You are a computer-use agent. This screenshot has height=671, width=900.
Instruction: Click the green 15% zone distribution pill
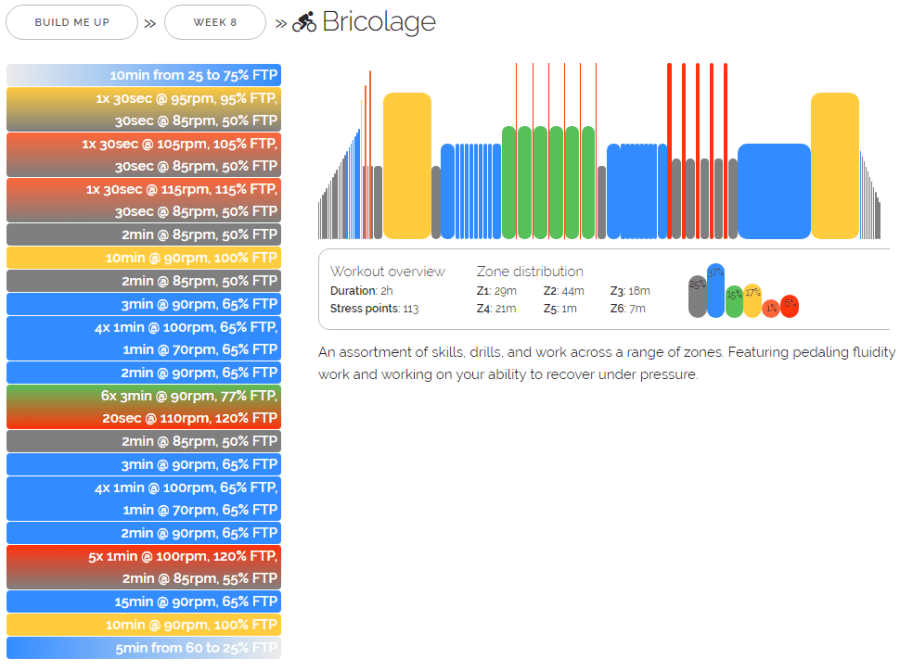point(734,302)
